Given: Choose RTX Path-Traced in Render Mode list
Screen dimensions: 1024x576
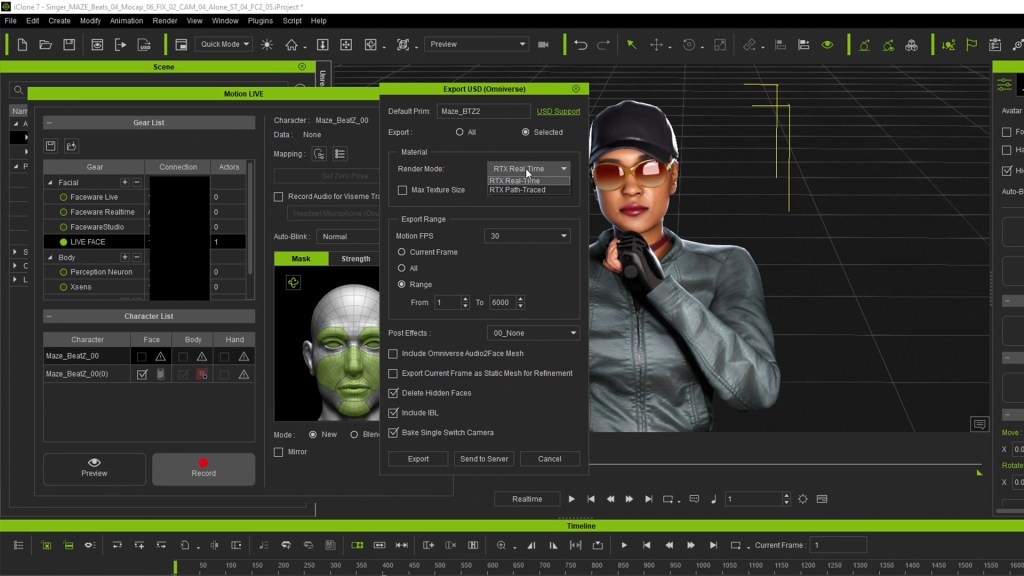Looking at the screenshot, I should click(518, 190).
